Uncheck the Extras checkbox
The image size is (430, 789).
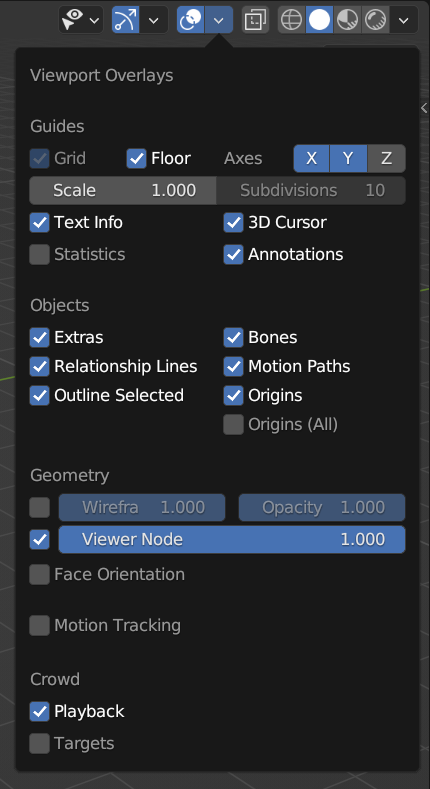[39, 337]
